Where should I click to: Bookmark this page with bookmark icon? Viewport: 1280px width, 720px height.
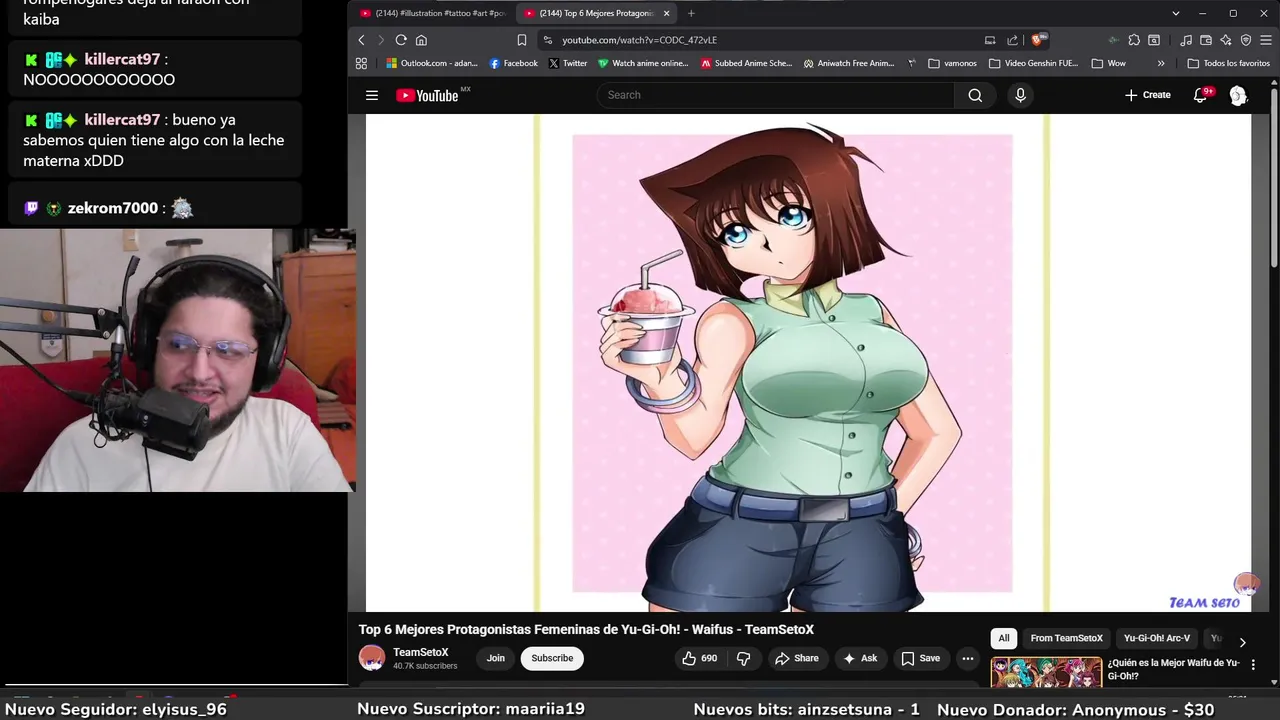pyautogui.click(x=521, y=40)
